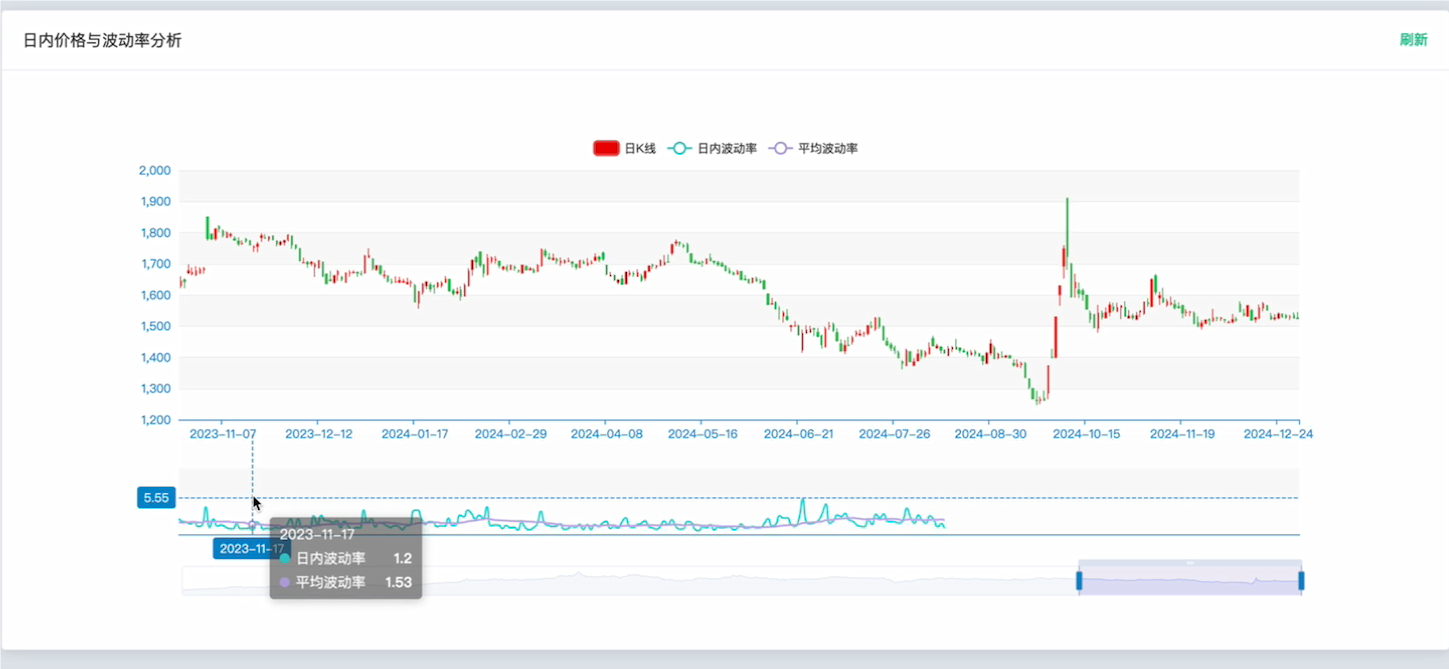Click x-axis date label 2024-08-30
This screenshot has height=669, width=1449.
pos(990,434)
